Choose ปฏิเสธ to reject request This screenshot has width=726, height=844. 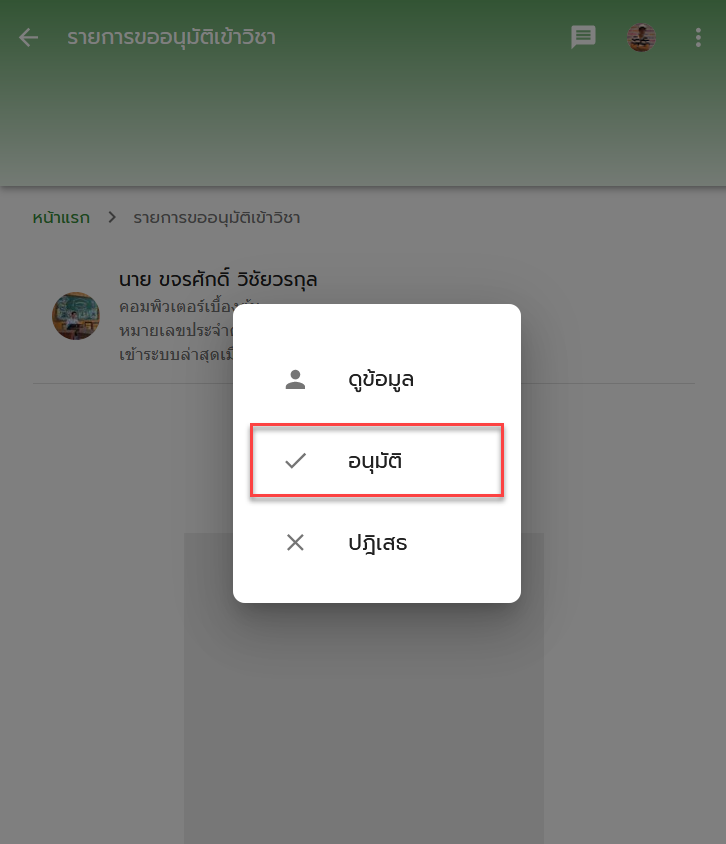click(377, 543)
